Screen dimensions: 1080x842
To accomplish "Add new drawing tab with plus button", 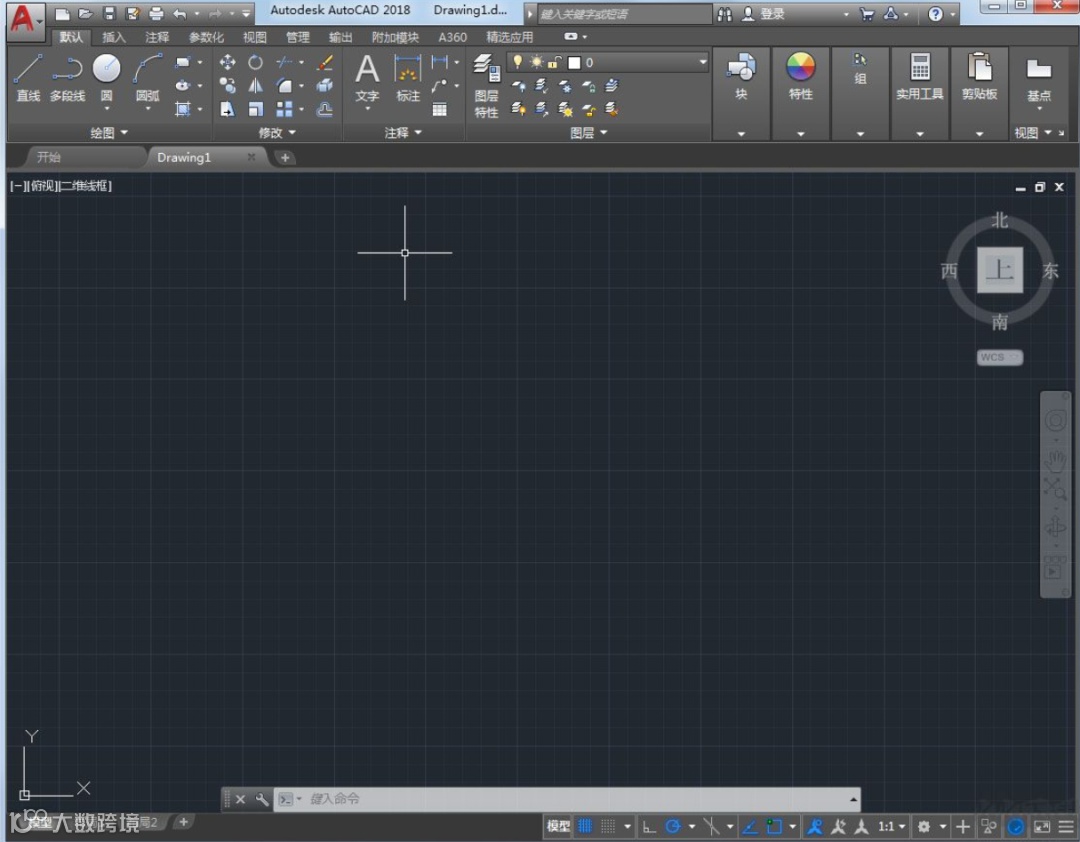I will tap(284, 158).
